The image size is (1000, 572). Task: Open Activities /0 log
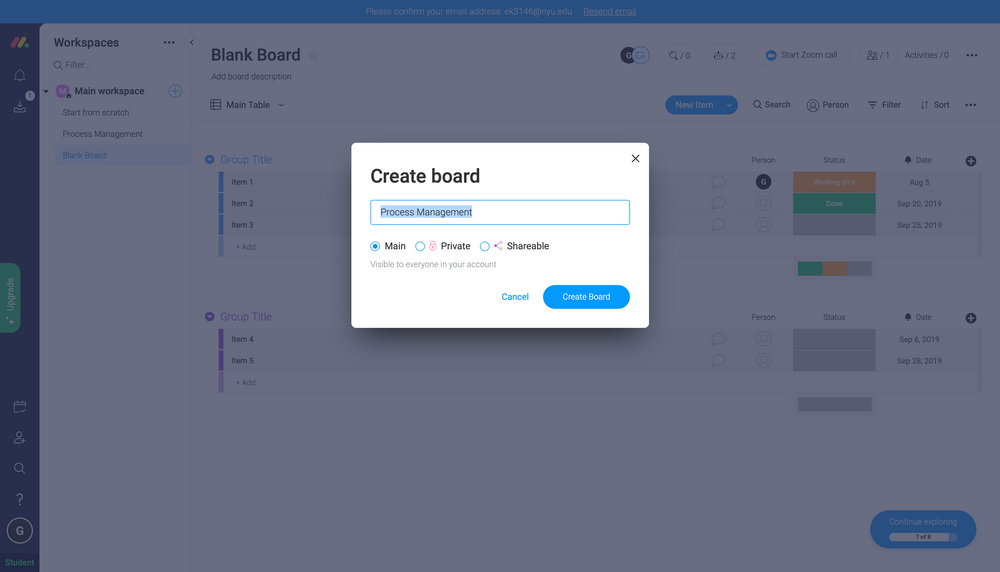coord(926,55)
